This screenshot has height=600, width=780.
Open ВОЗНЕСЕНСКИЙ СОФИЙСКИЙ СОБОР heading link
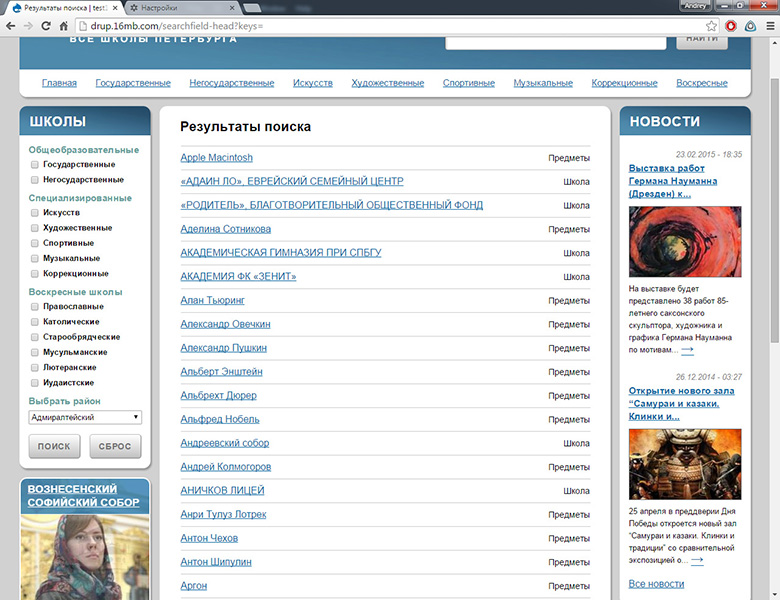[84, 496]
